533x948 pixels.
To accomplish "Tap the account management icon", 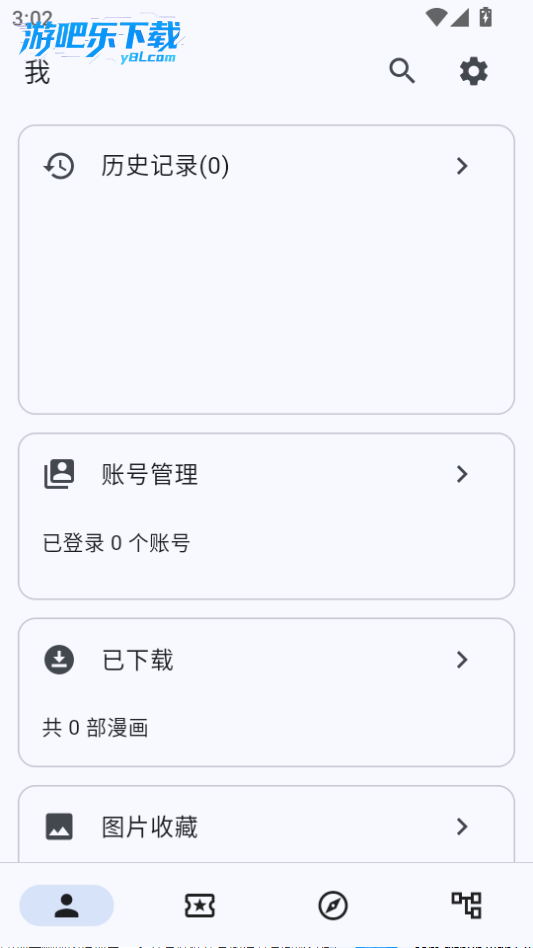I will point(59,474).
